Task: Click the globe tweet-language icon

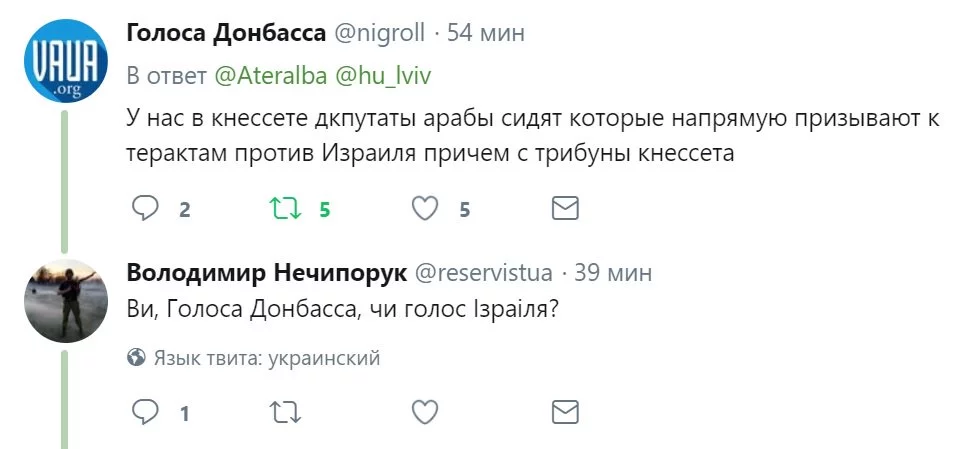Action: 136,357
